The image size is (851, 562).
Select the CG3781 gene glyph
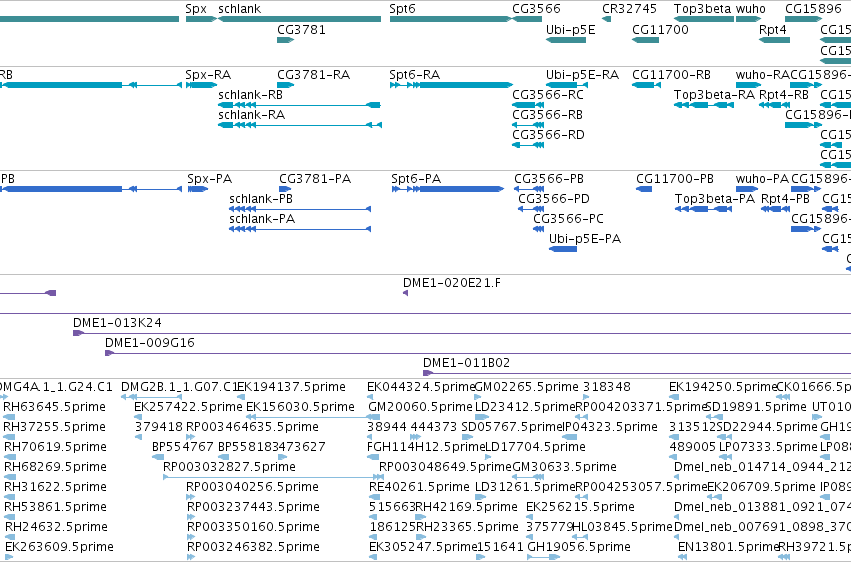tap(285, 40)
